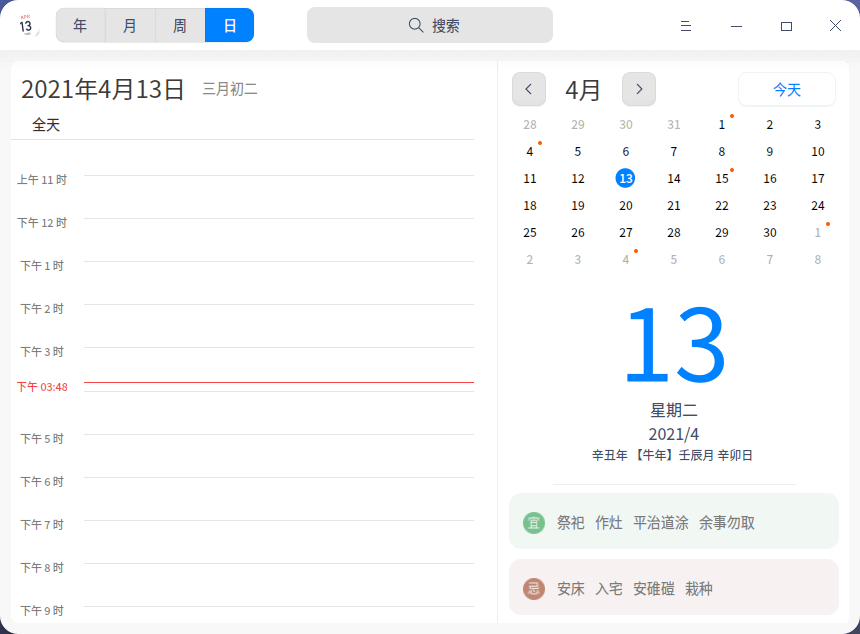Focus the 搜索 search field

[x=430, y=25]
